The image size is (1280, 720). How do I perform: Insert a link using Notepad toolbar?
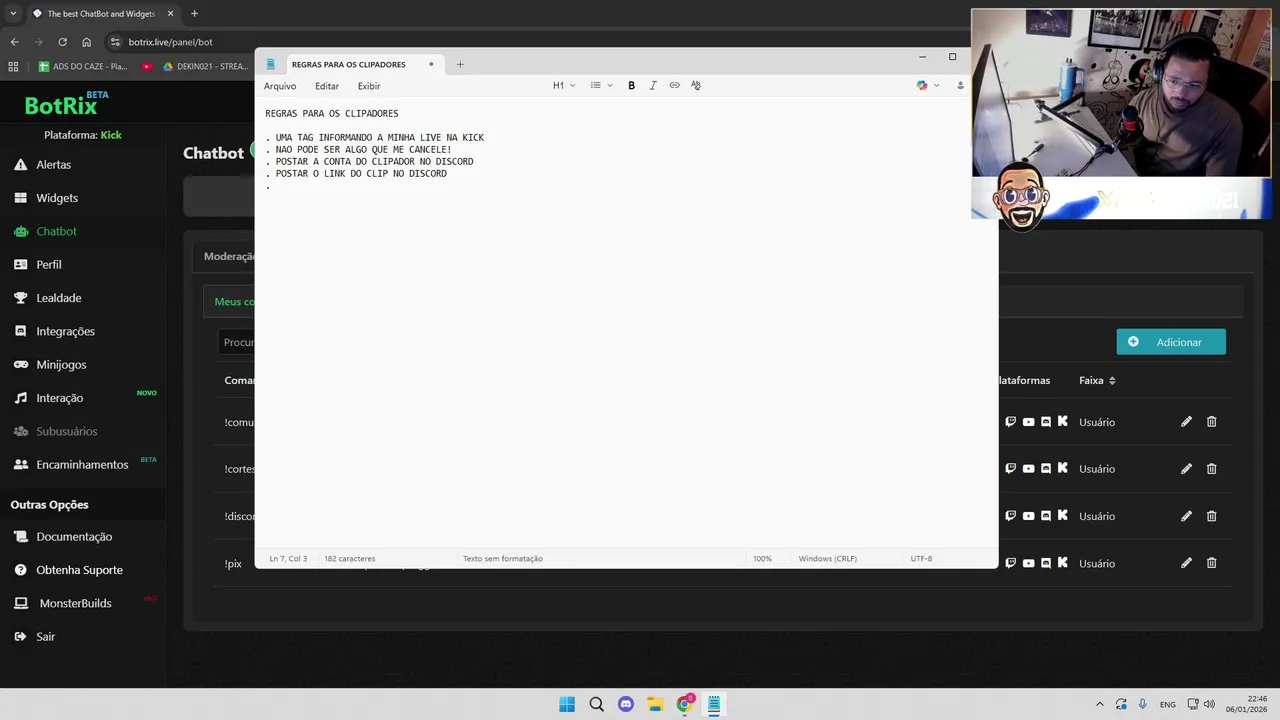tap(674, 86)
